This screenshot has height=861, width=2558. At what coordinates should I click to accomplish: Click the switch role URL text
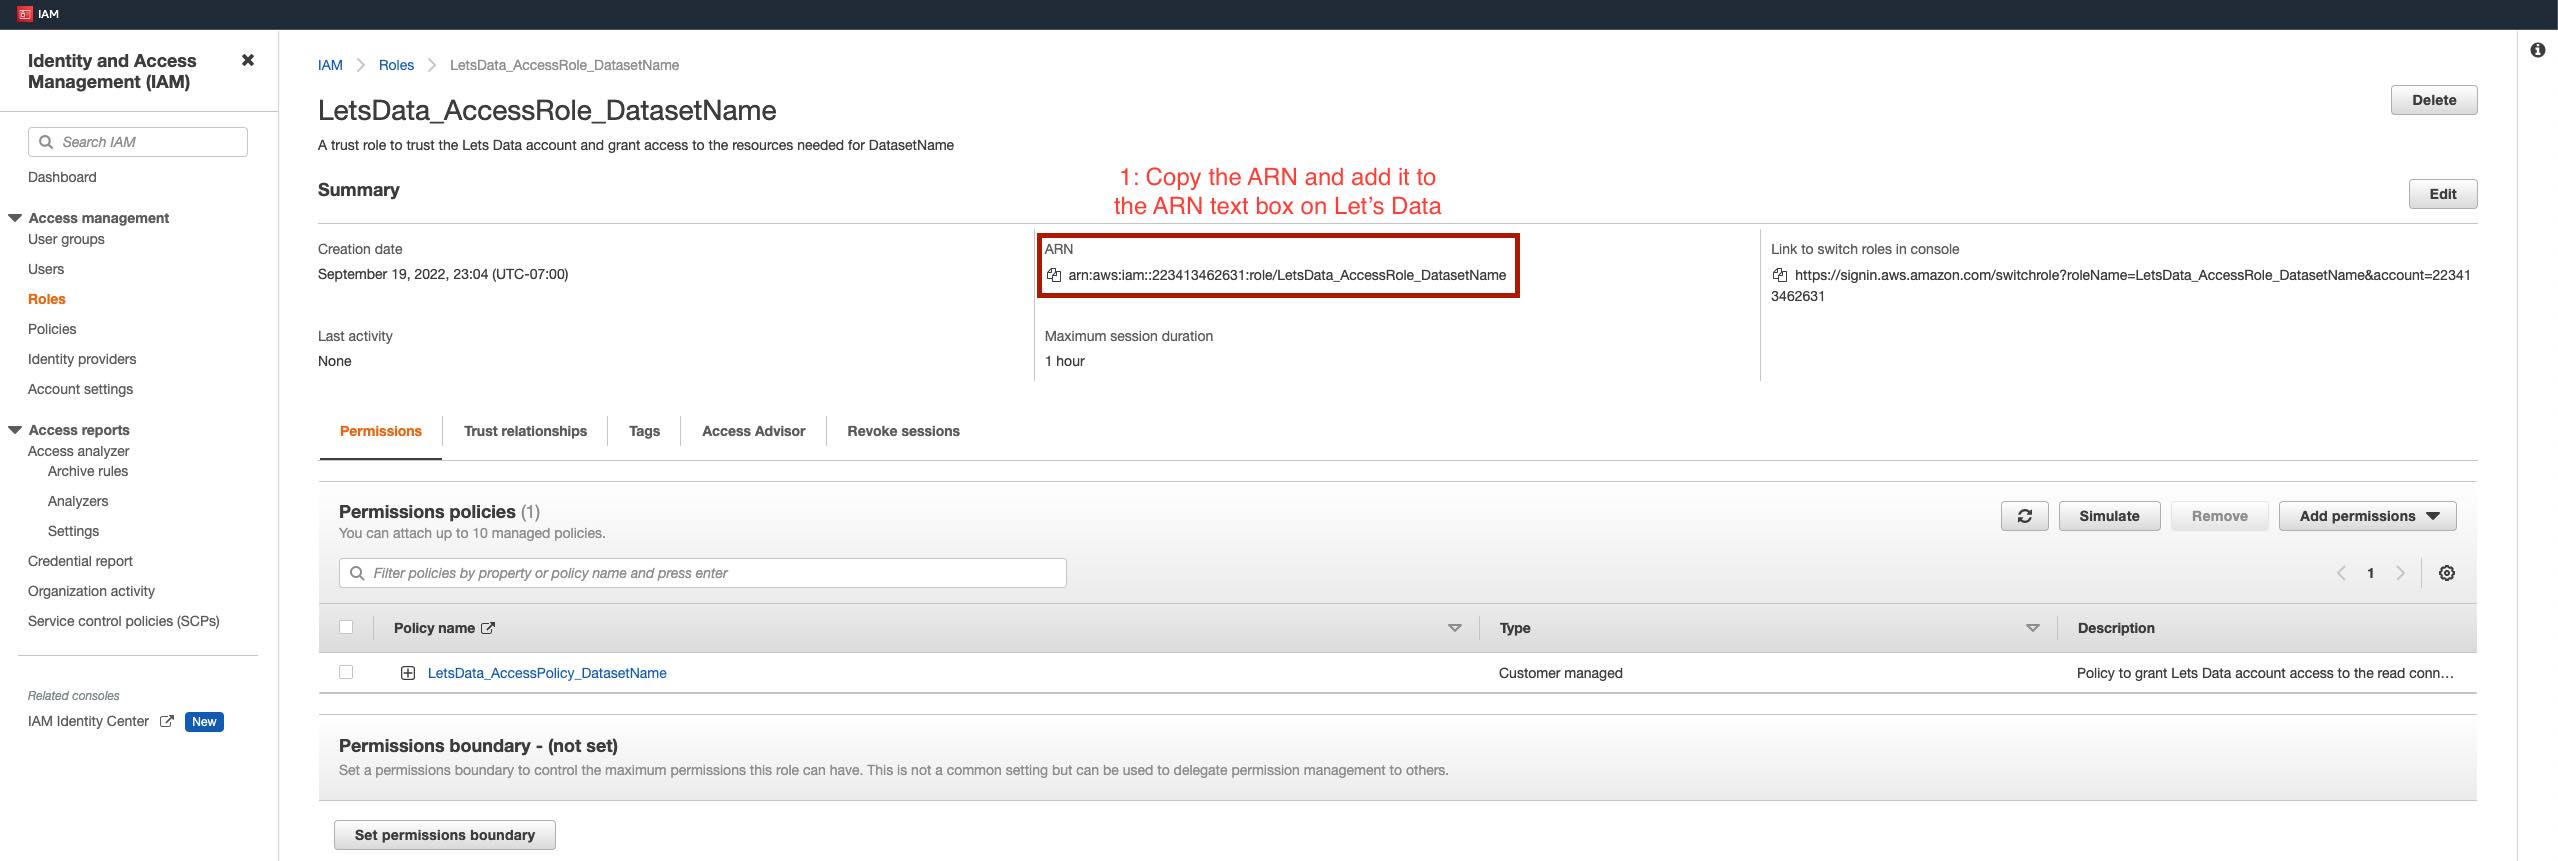point(2121,285)
